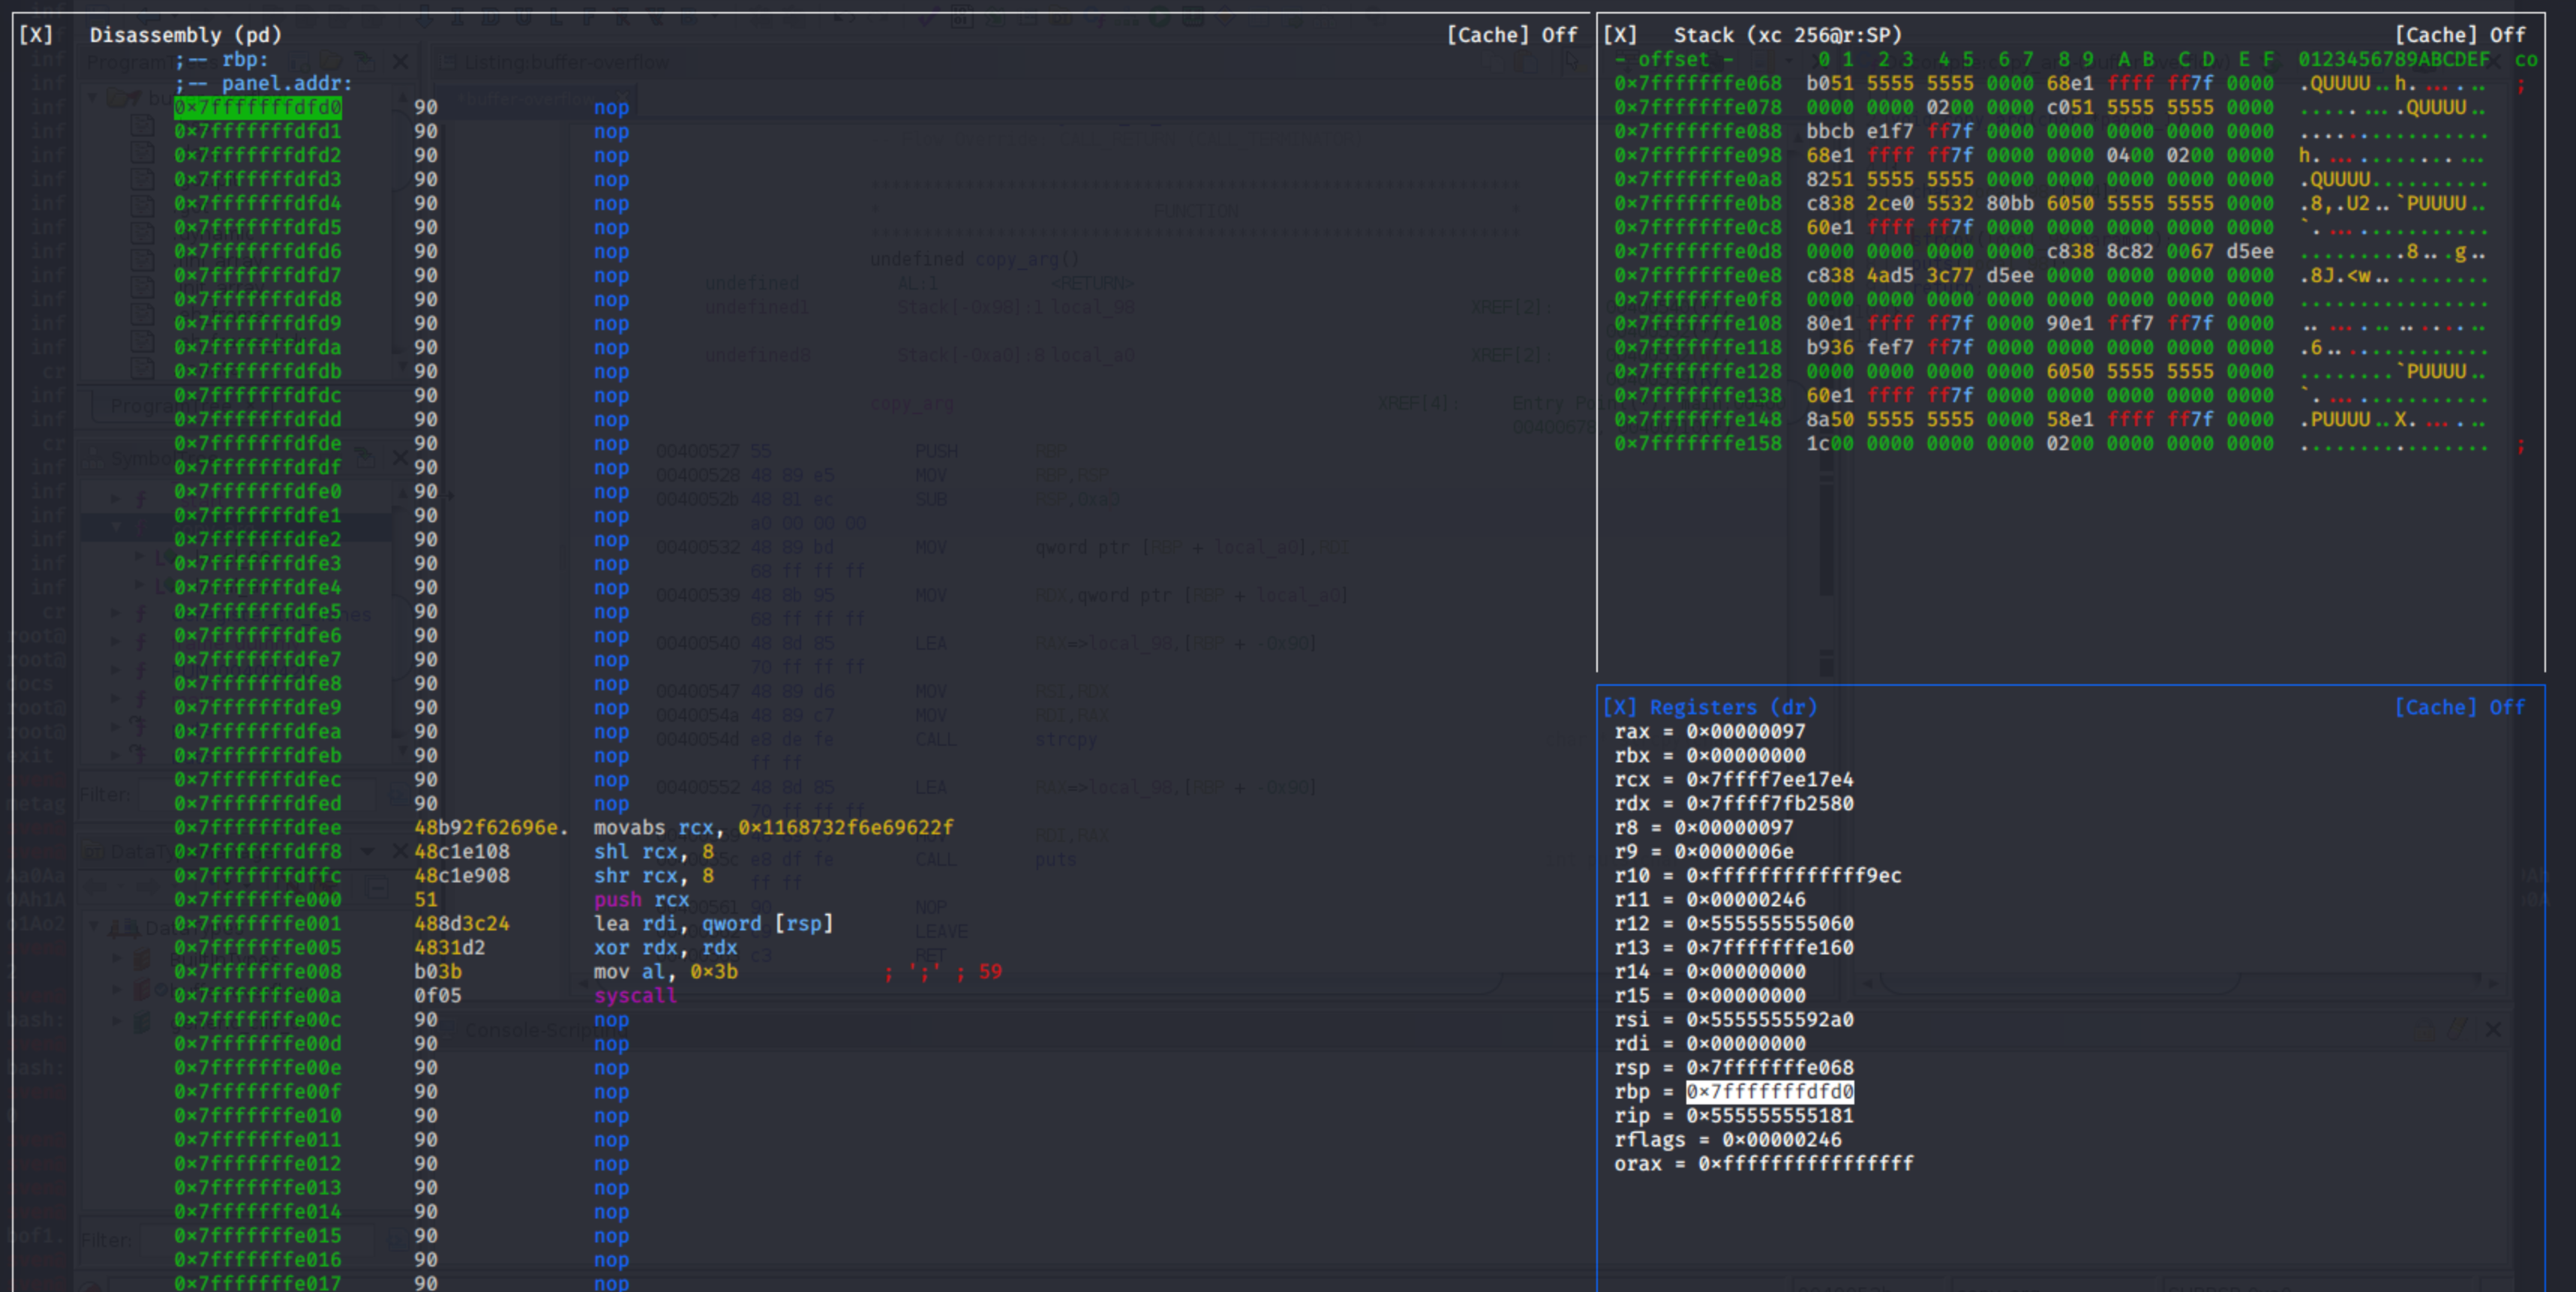Image resolution: width=2576 pixels, height=1292 pixels.
Task: Select the movabs rcx instruction line
Action: point(773,827)
